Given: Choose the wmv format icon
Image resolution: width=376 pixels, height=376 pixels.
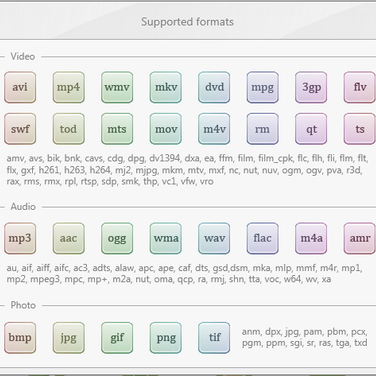Looking at the screenshot, I should [117, 87].
